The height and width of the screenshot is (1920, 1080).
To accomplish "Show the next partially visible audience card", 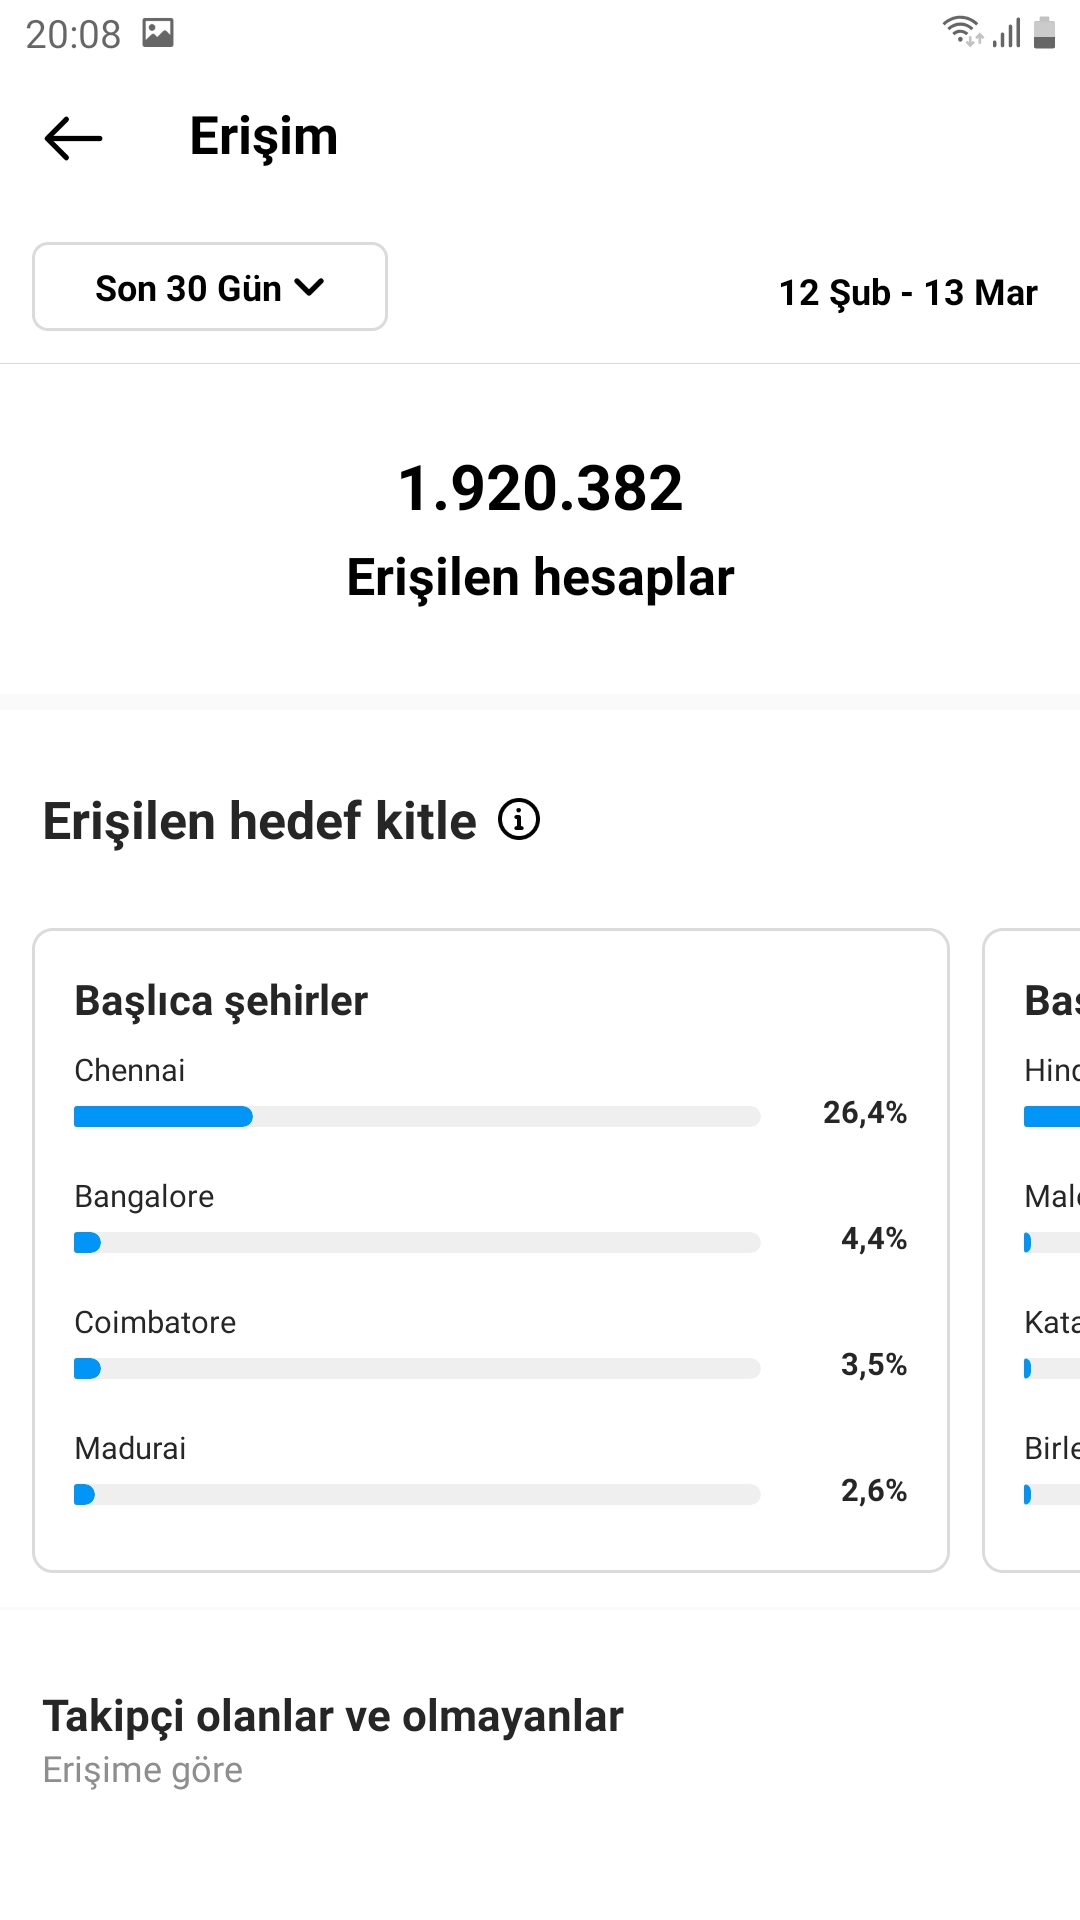I will [x=1032, y=1250].
